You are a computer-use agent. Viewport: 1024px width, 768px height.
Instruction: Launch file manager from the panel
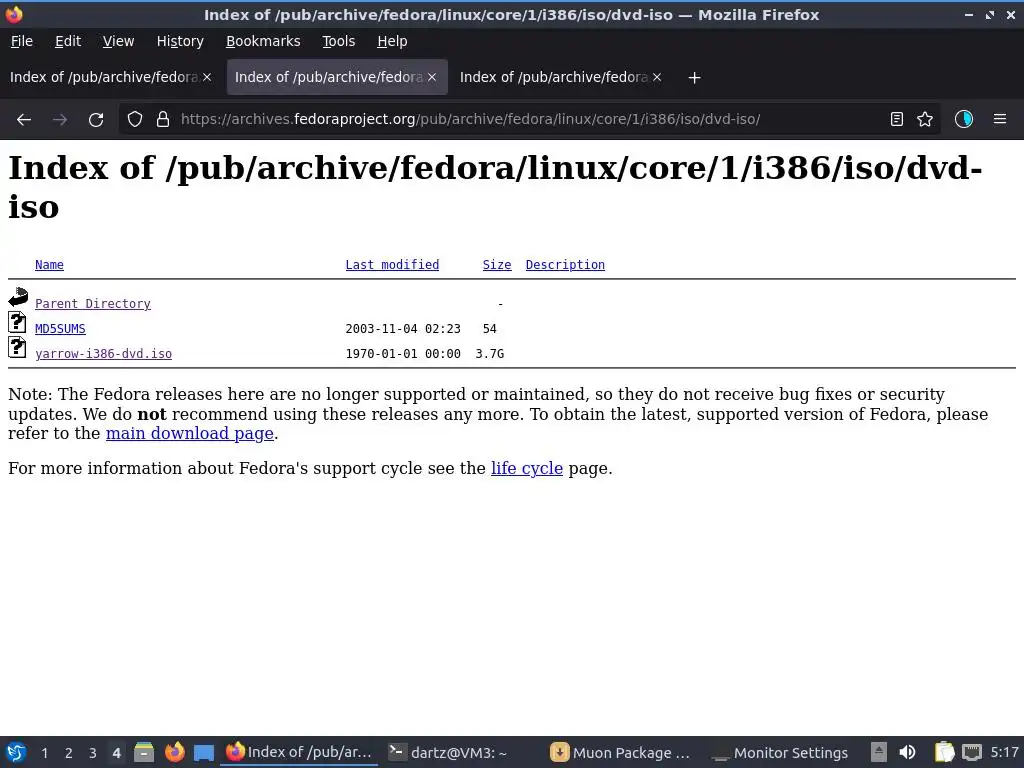(144, 752)
